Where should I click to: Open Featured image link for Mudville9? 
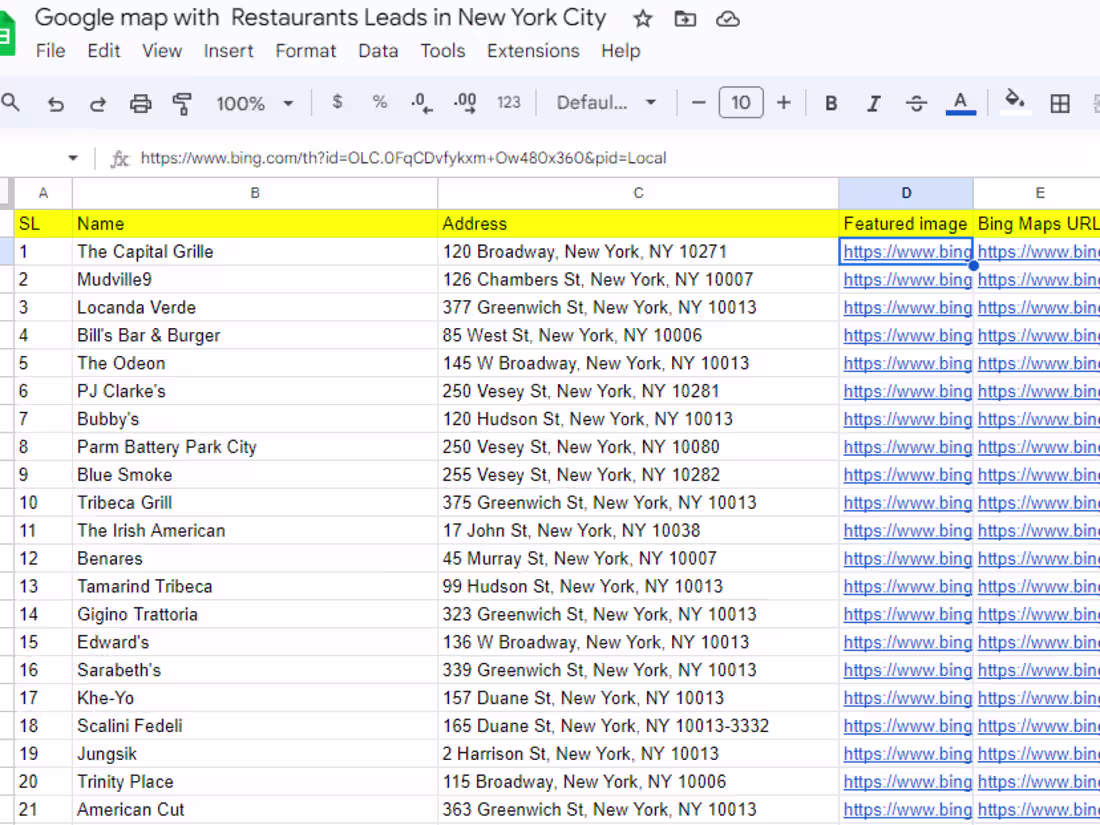pyautogui.click(x=907, y=280)
